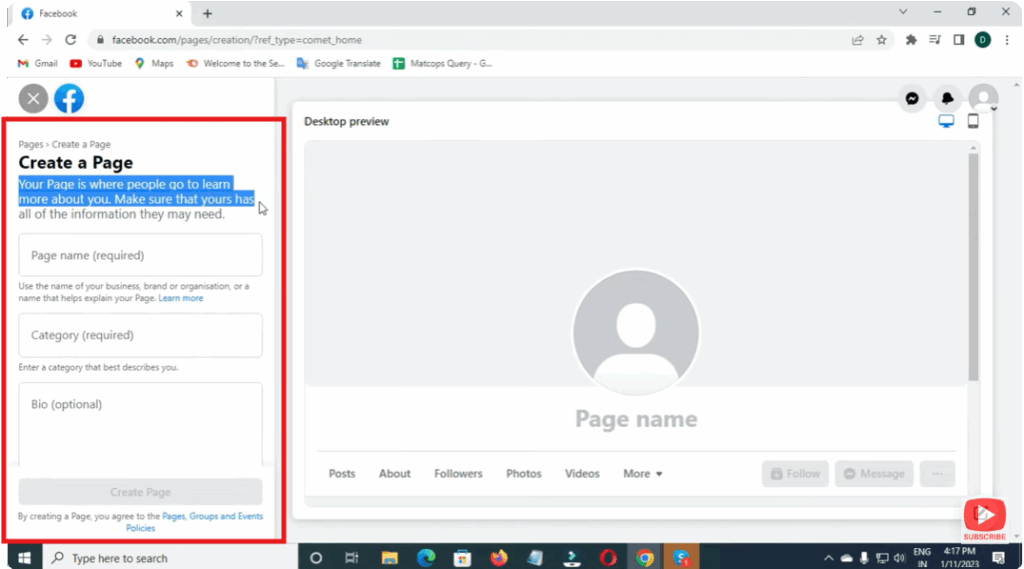Open the Windows Start menu
This screenshot has height=569, width=1024.
[23, 557]
